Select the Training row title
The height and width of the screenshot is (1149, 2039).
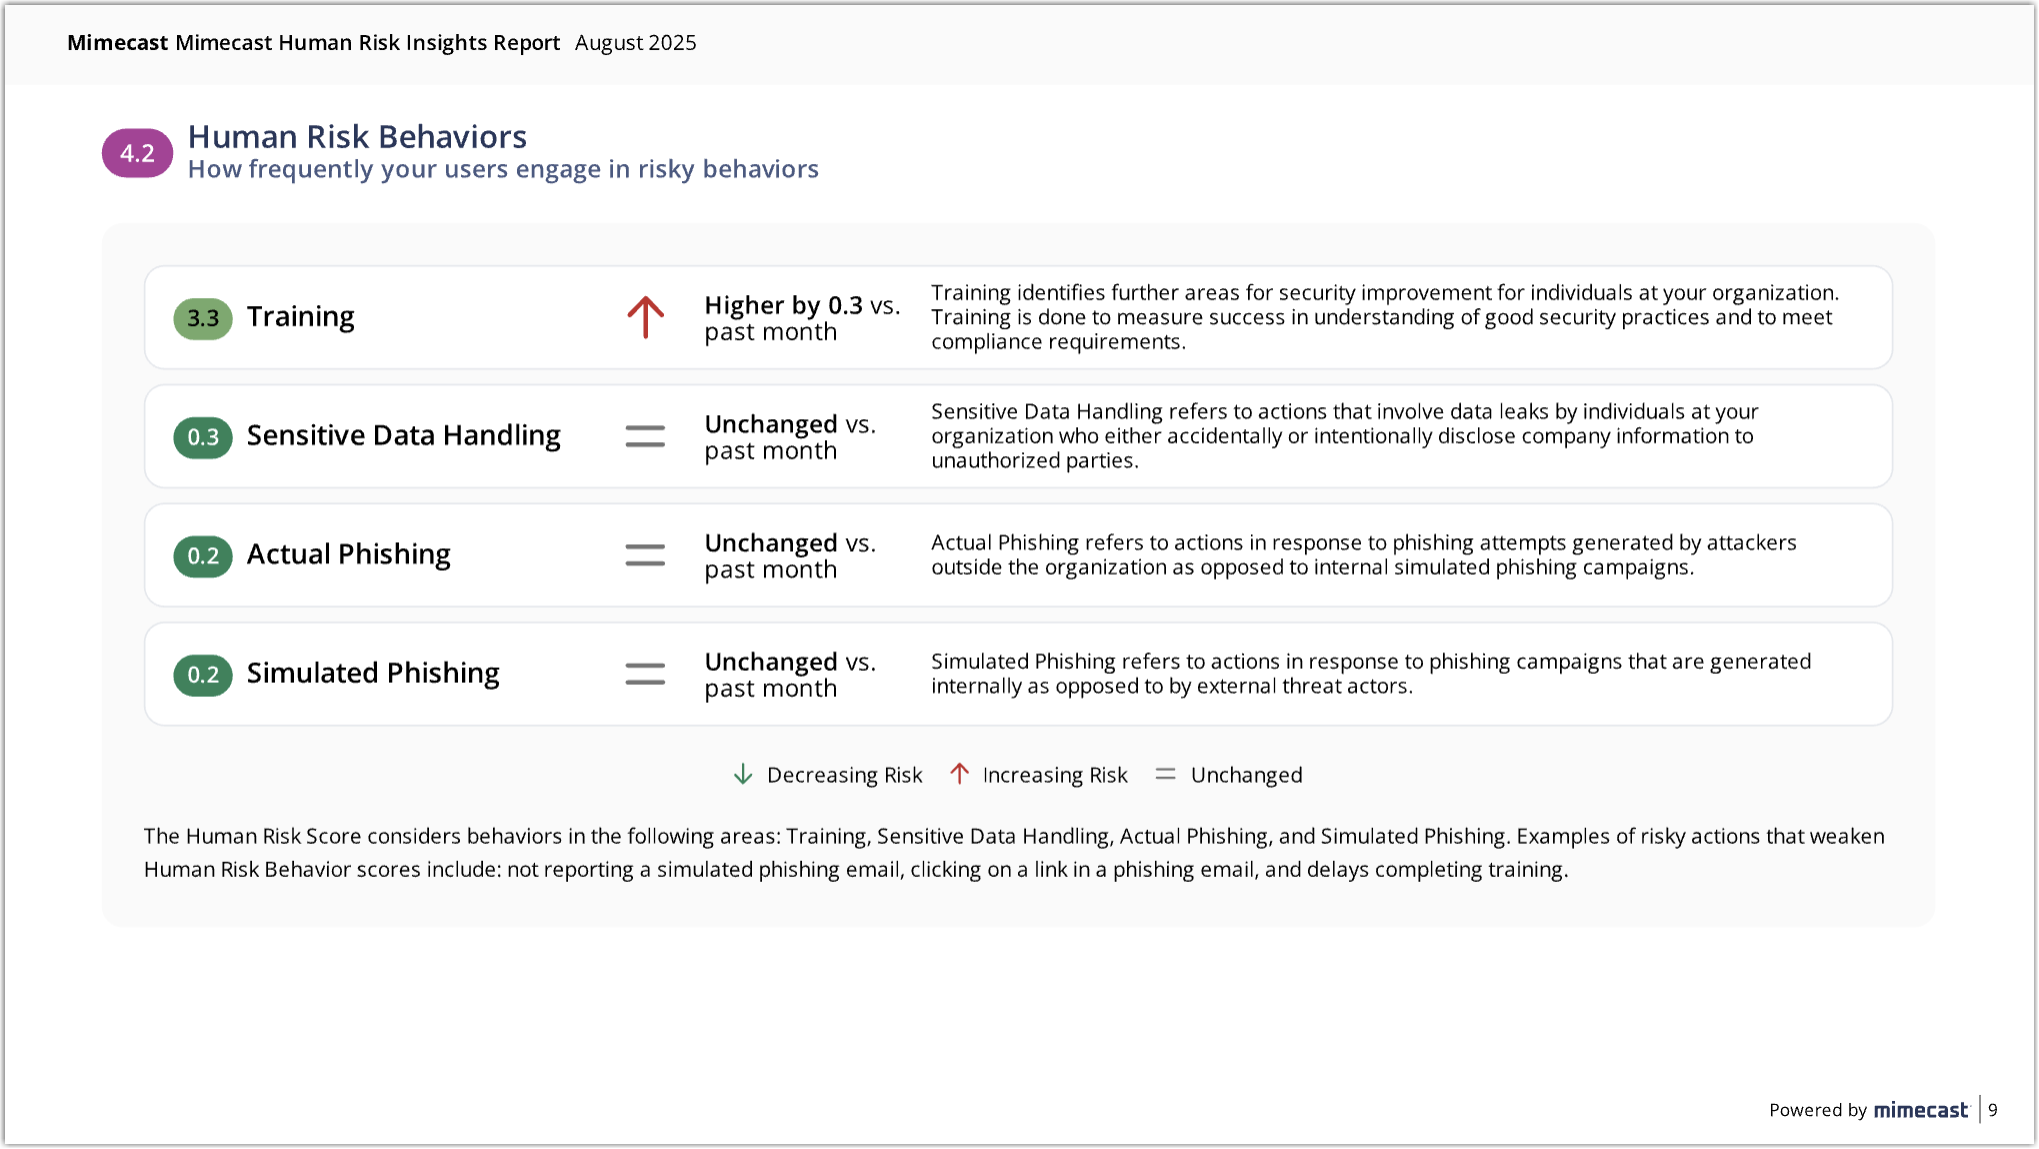click(x=300, y=317)
